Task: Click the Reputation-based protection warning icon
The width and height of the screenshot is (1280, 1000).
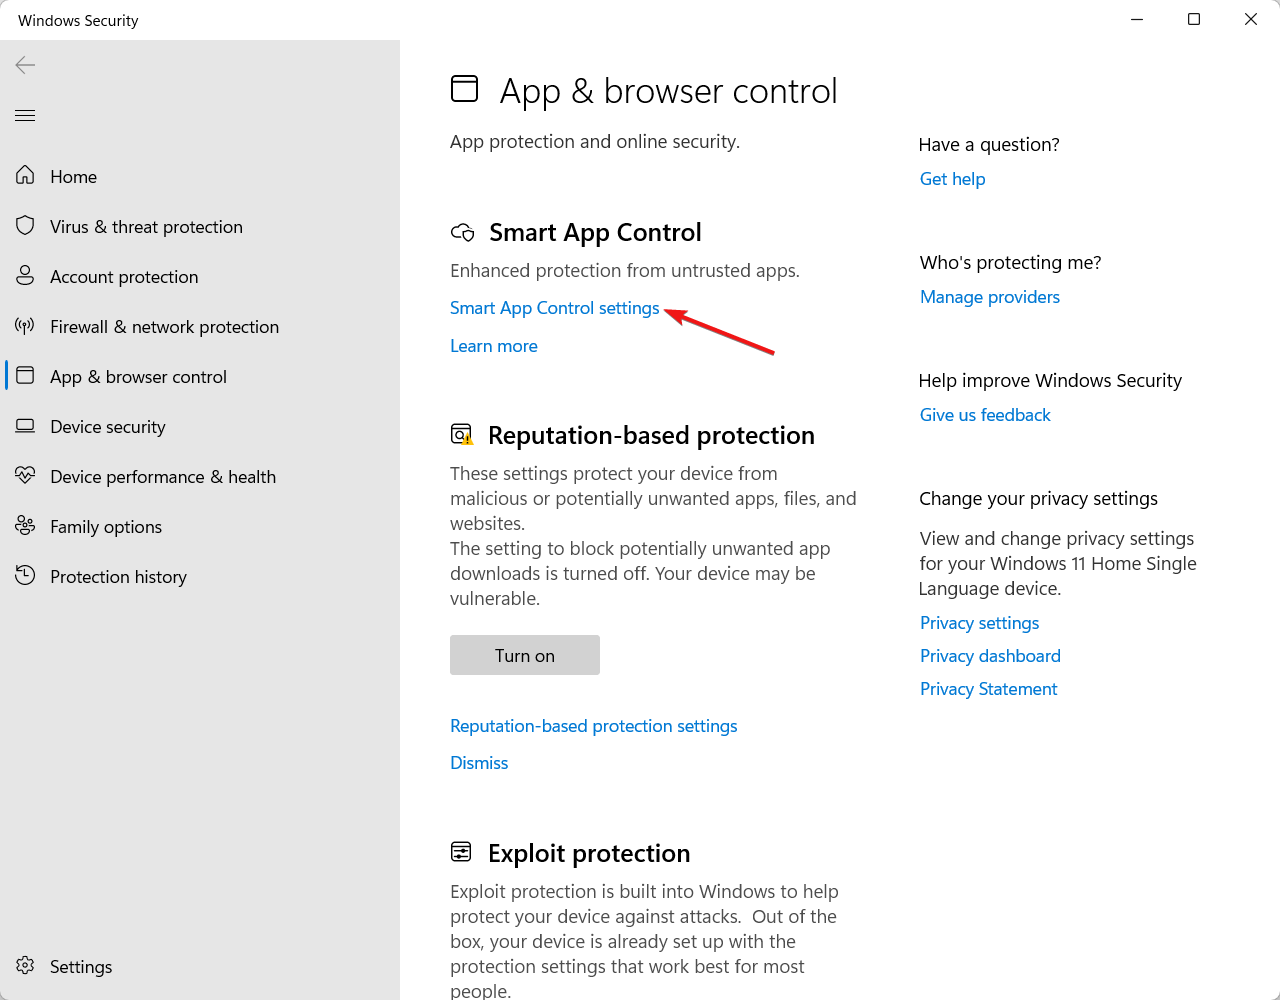Action: [x=462, y=435]
